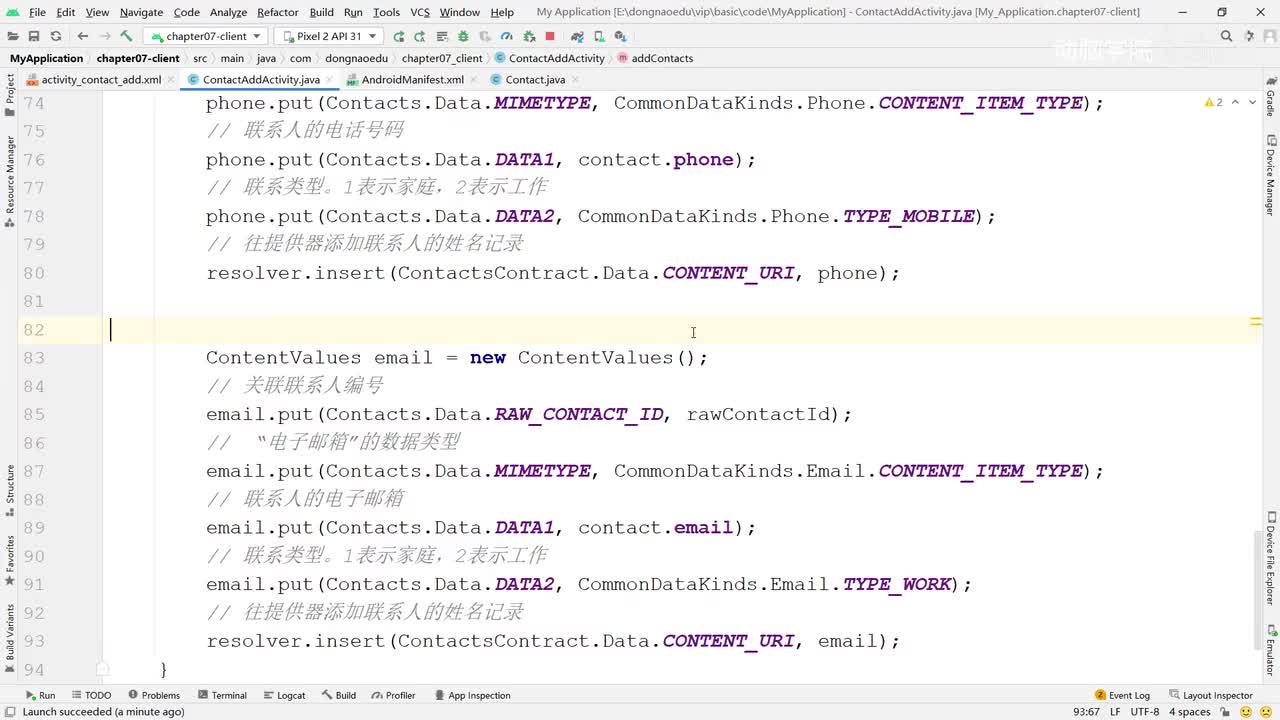Build the project with the hammer icon
Image resolution: width=1280 pixels, height=720 pixels.
pos(127,36)
